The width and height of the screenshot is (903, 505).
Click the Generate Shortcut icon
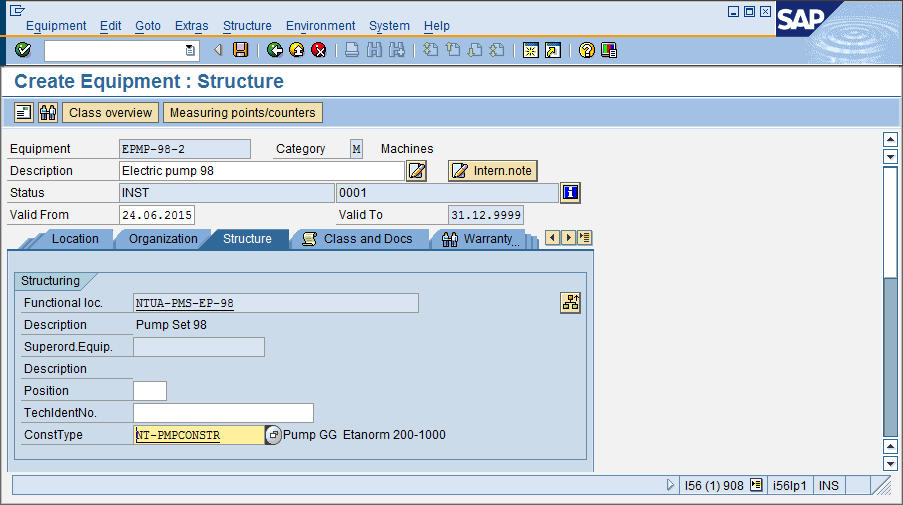point(553,50)
